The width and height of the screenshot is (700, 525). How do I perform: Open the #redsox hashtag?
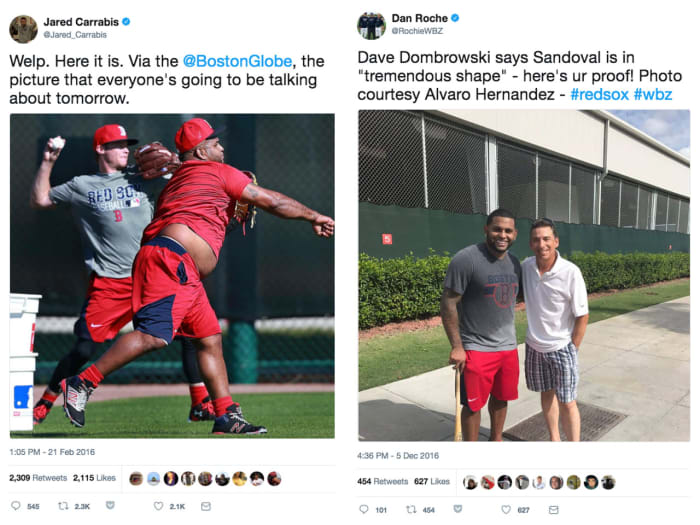click(x=600, y=95)
